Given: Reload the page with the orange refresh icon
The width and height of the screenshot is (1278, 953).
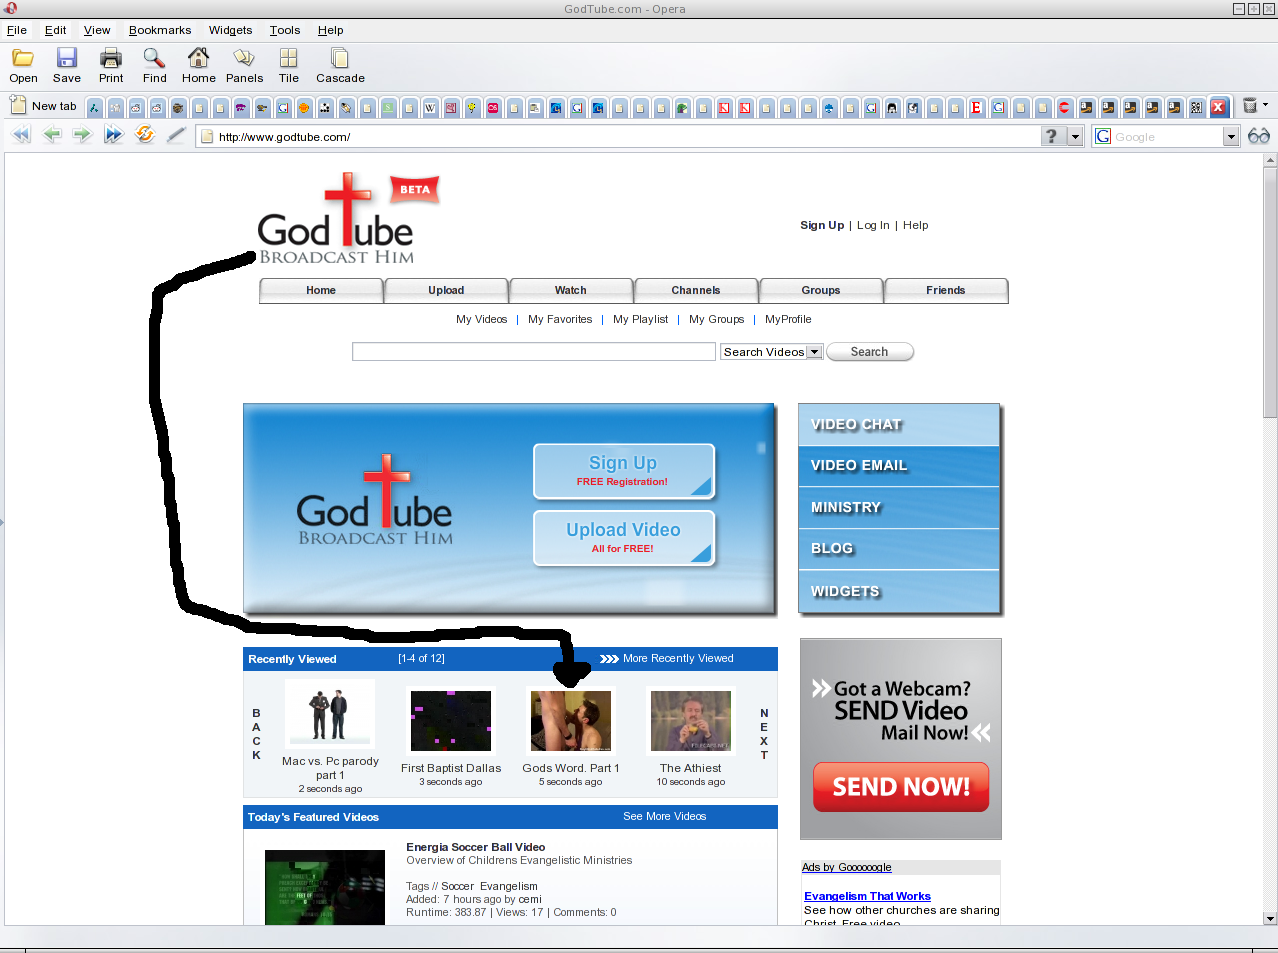Looking at the screenshot, I should click(145, 134).
